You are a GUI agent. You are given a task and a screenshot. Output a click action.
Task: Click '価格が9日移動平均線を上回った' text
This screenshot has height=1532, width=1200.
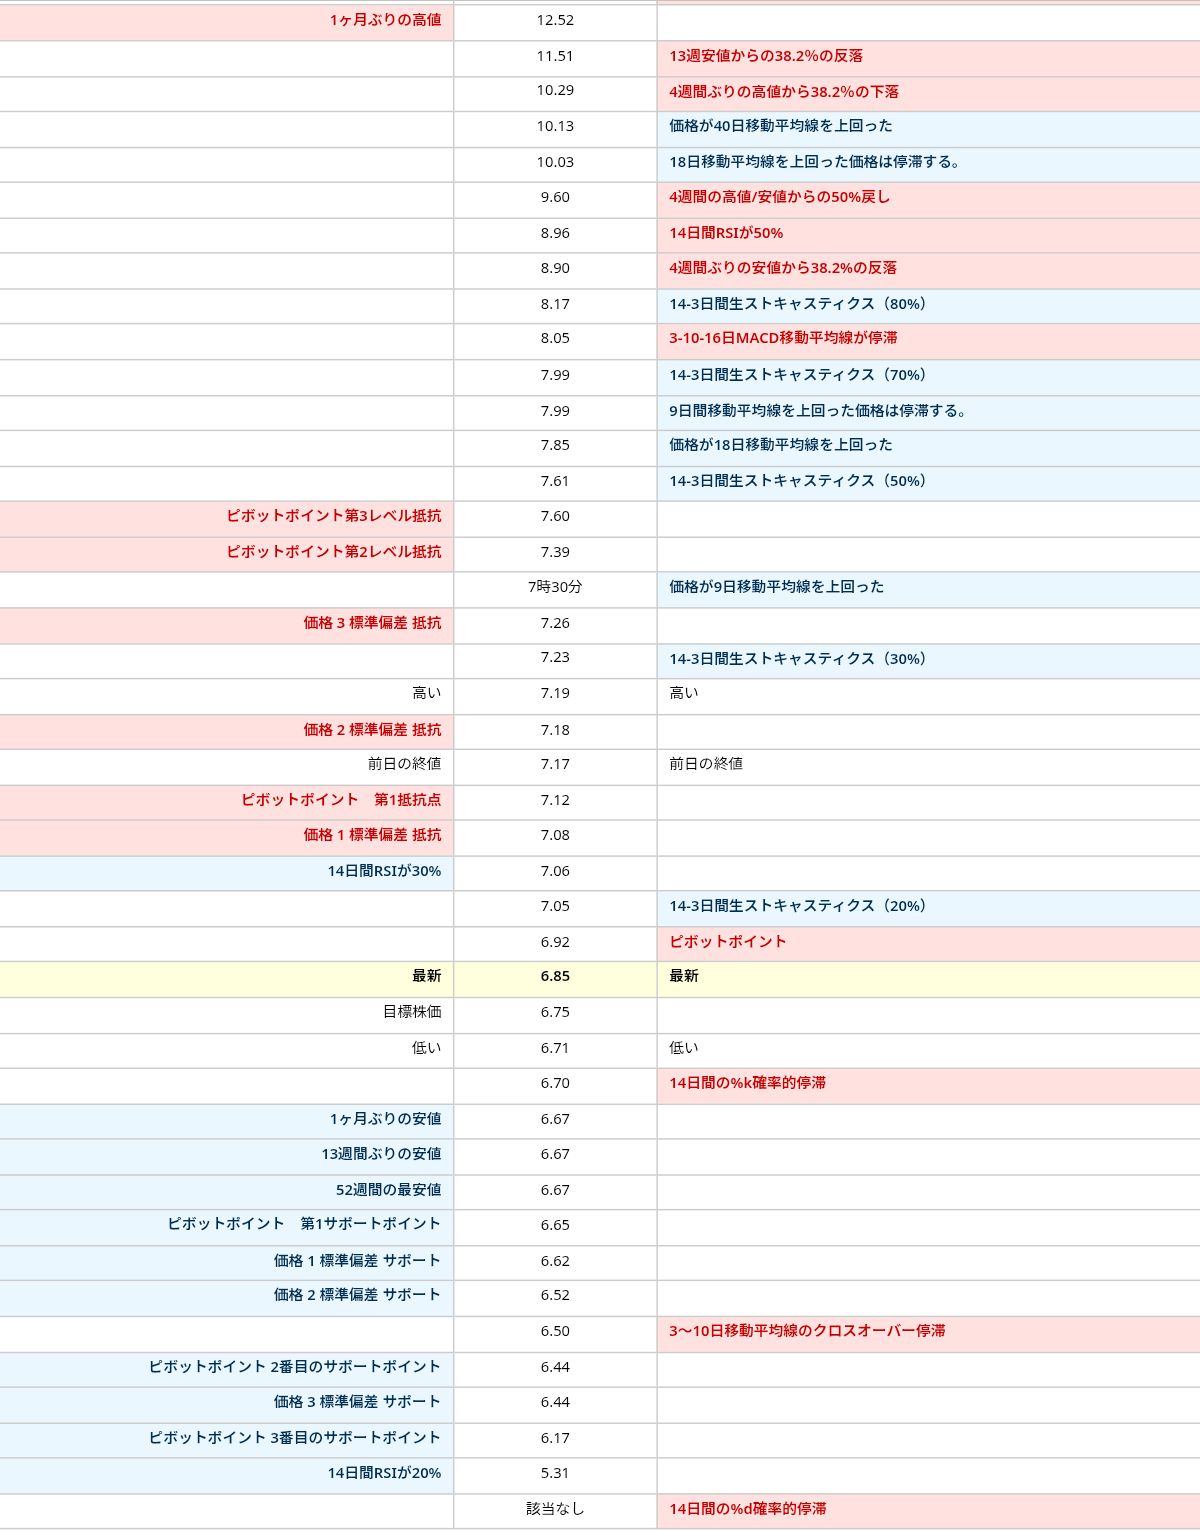coord(777,587)
